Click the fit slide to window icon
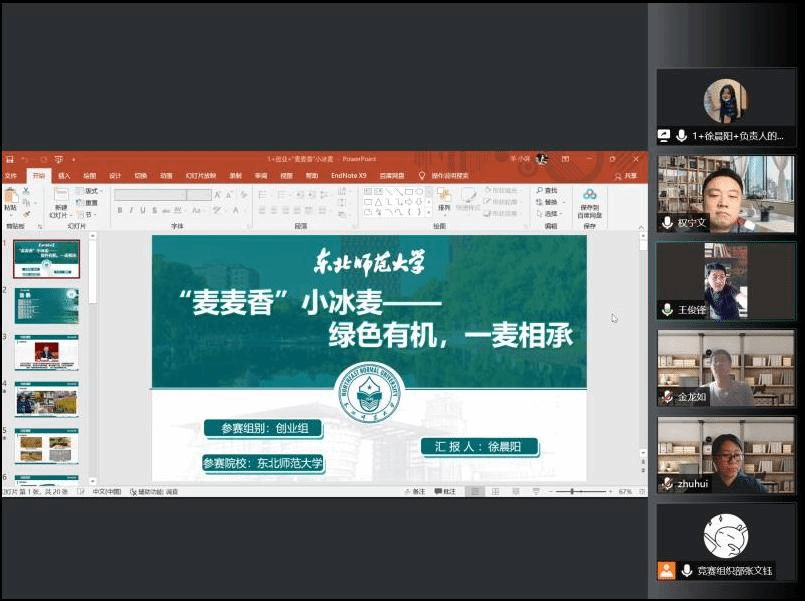Screen dimensions: 805x601 coord(642,492)
